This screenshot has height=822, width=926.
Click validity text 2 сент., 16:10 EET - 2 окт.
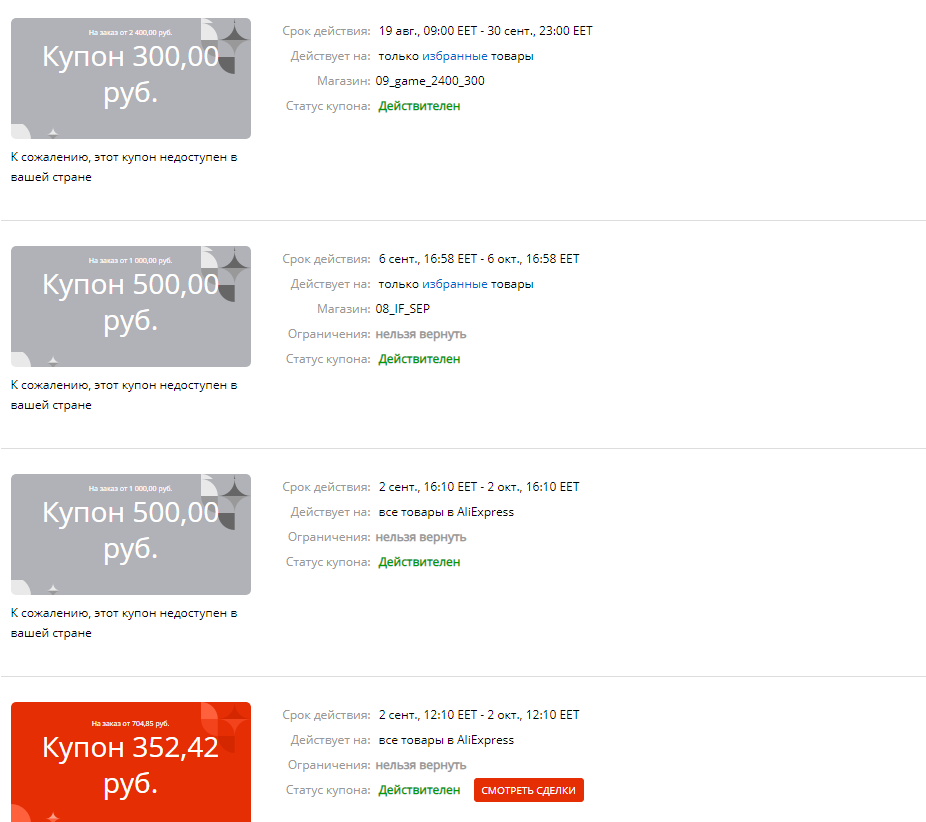pos(479,487)
